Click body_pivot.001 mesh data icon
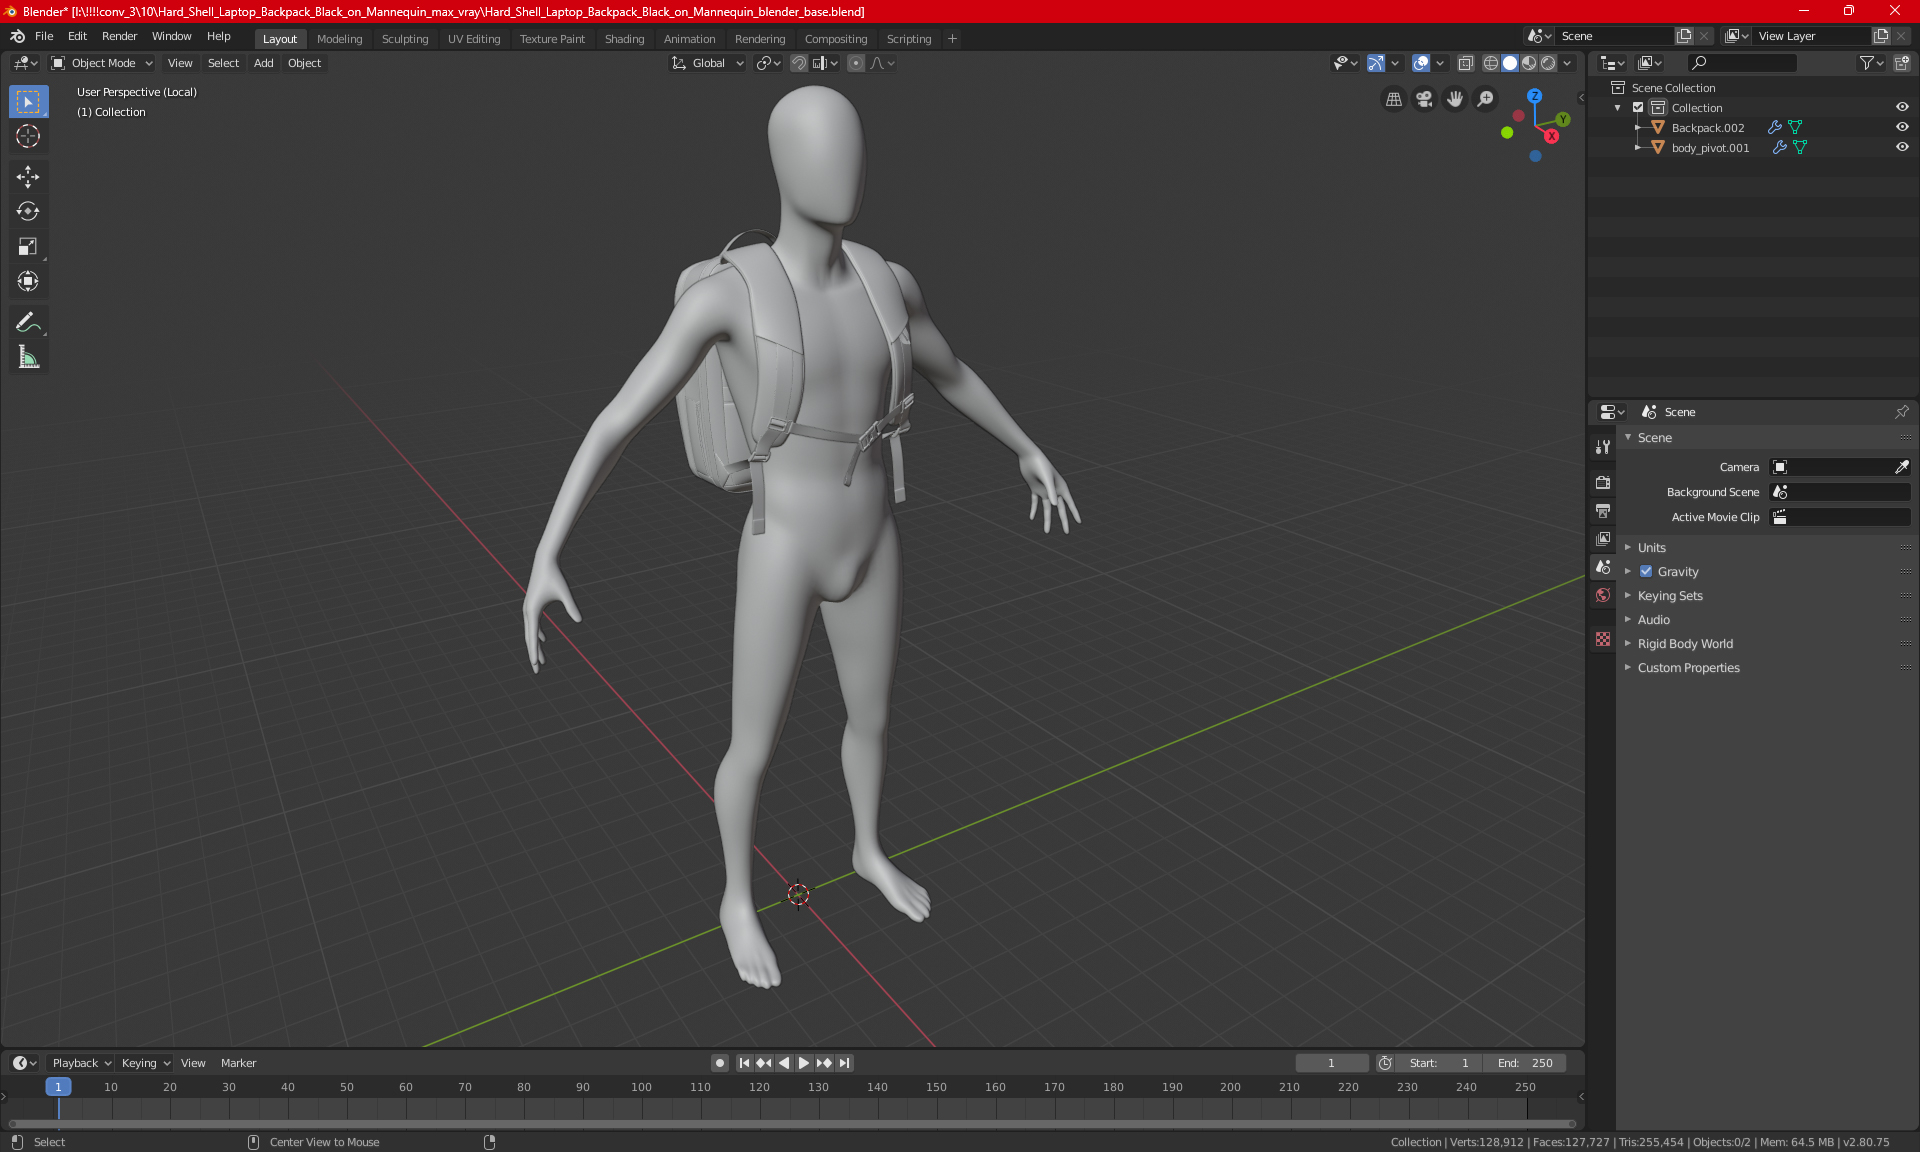1920x1152 pixels. coord(1800,147)
